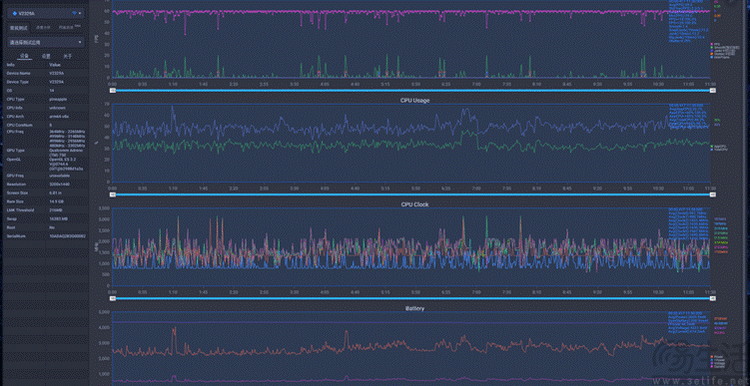Click the CPU Freq label
The image size is (750, 386).
tap(15, 131)
